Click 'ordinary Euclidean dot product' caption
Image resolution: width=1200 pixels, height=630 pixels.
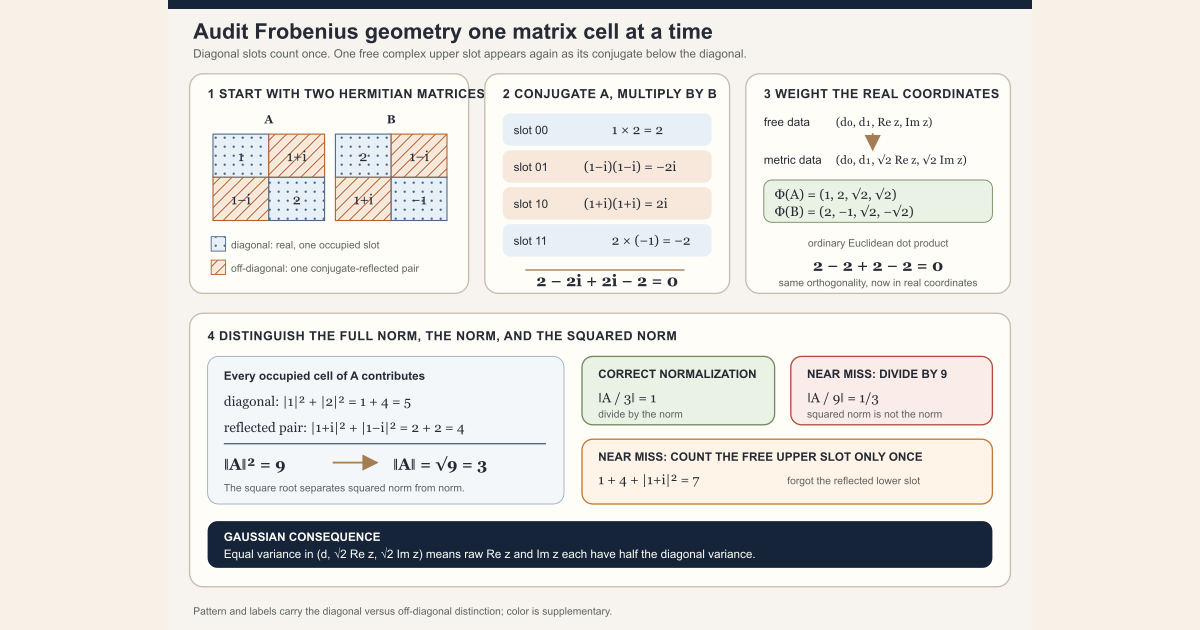878,243
